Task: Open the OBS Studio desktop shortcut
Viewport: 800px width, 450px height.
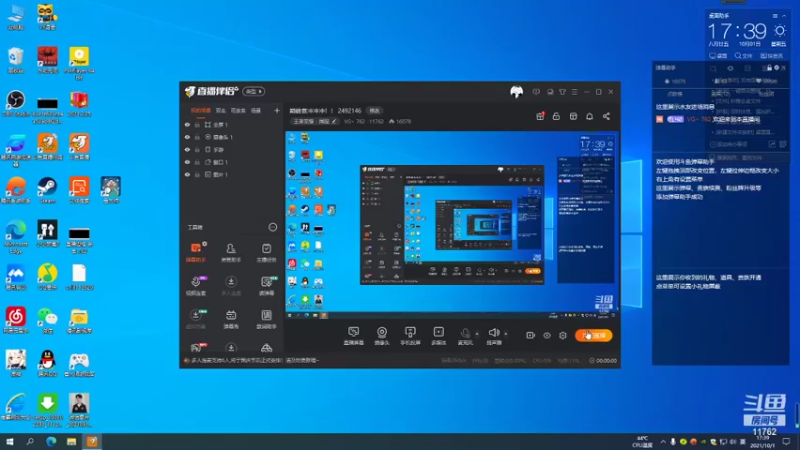Action: tap(15, 104)
